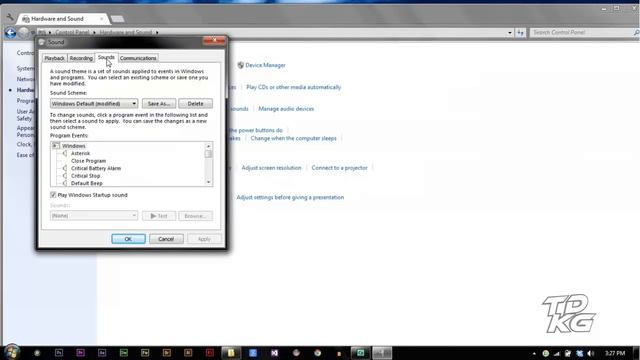Click the wrench icon at top left
The image size is (640, 360).
coord(10,18)
